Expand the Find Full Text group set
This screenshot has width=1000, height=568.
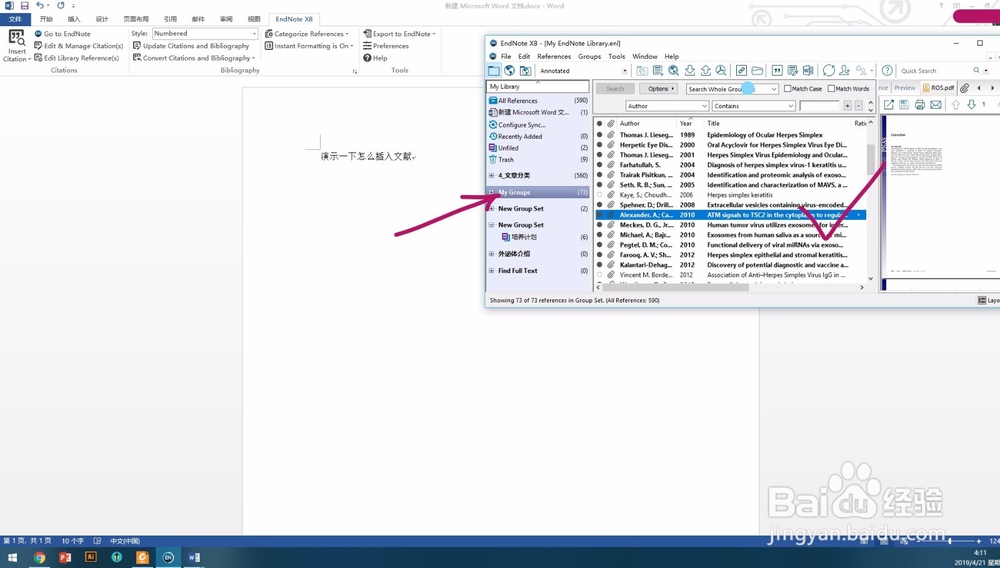pyautogui.click(x=491, y=270)
